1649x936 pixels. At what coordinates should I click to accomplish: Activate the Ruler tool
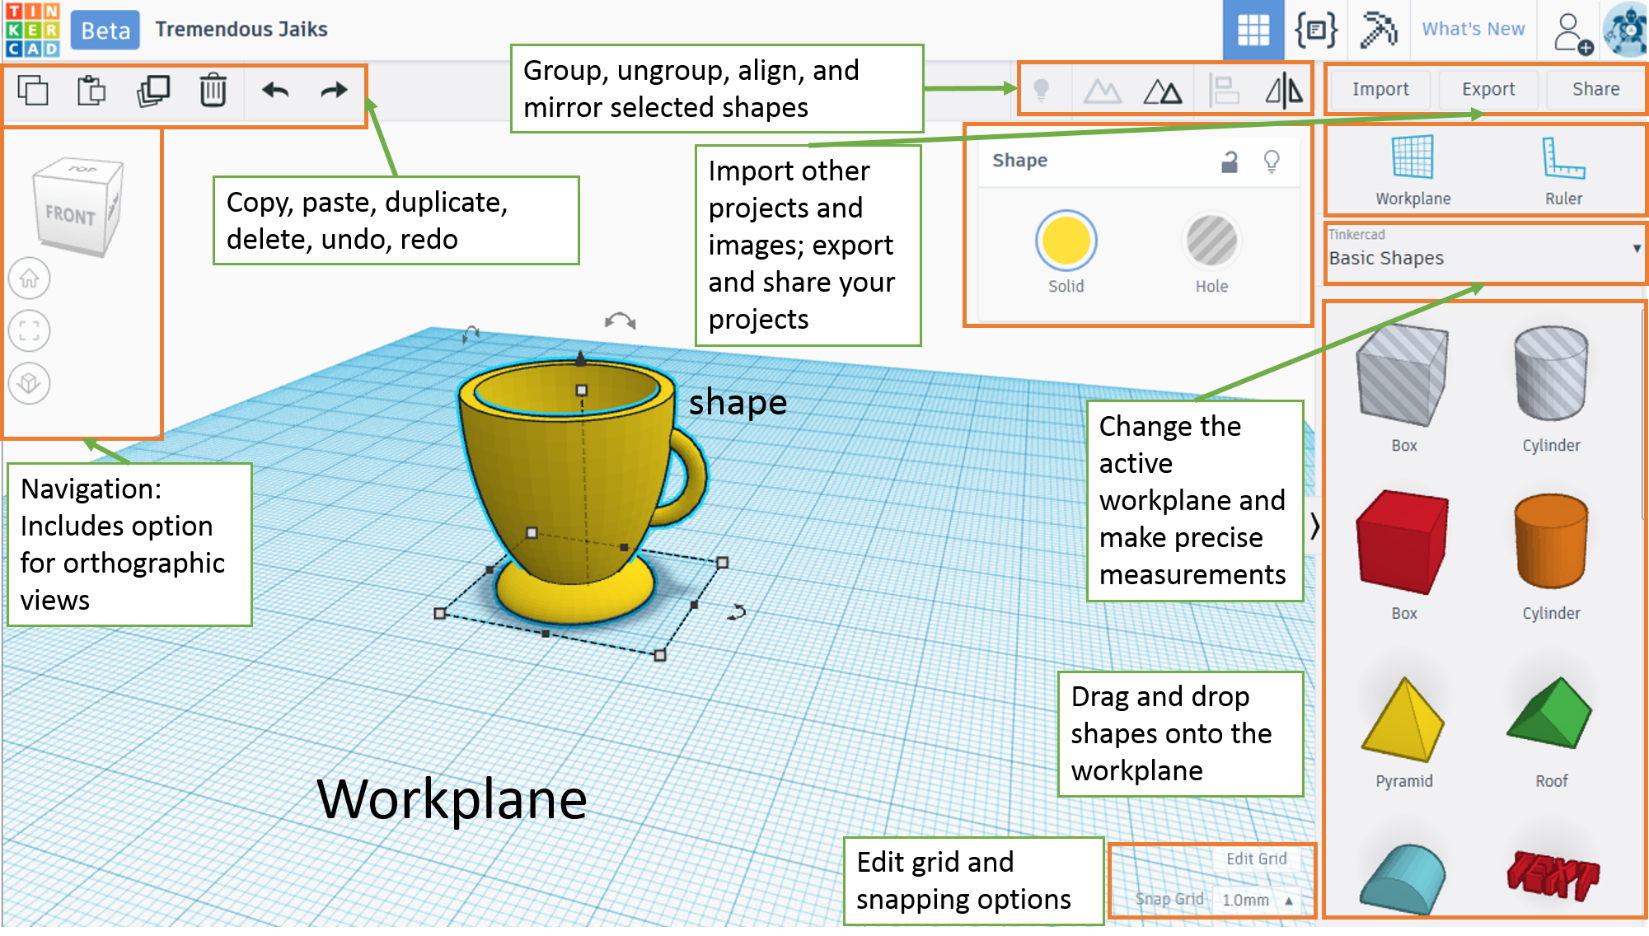tap(1562, 170)
